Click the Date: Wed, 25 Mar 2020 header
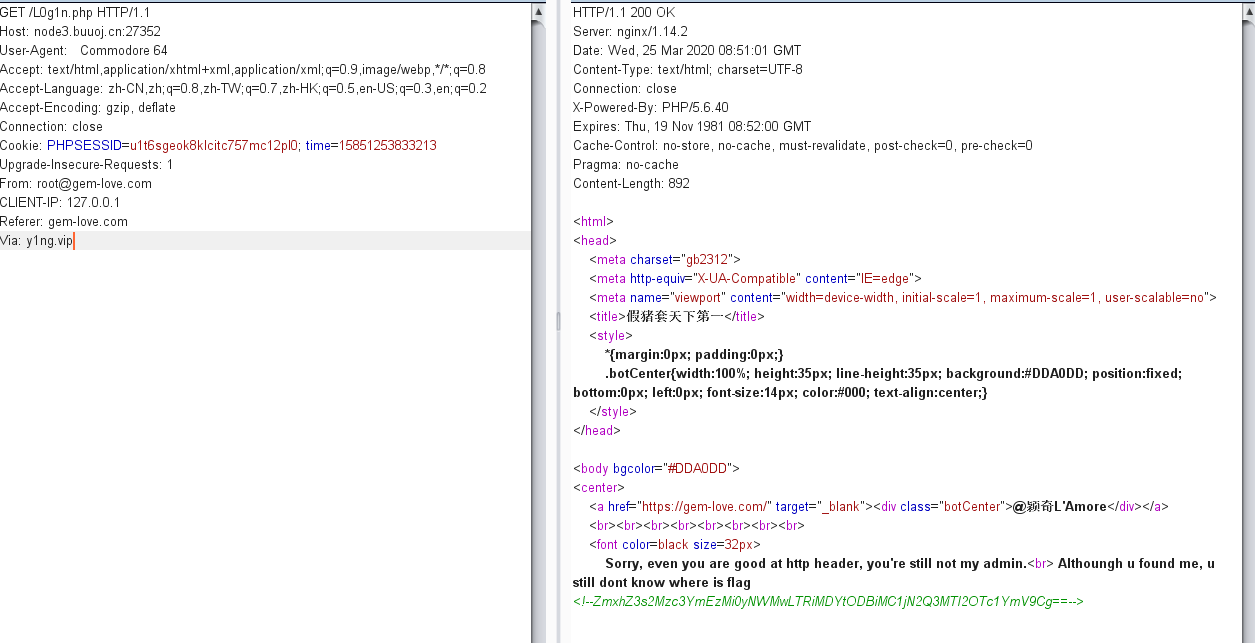Image resolution: width=1255 pixels, height=643 pixels. tap(687, 51)
